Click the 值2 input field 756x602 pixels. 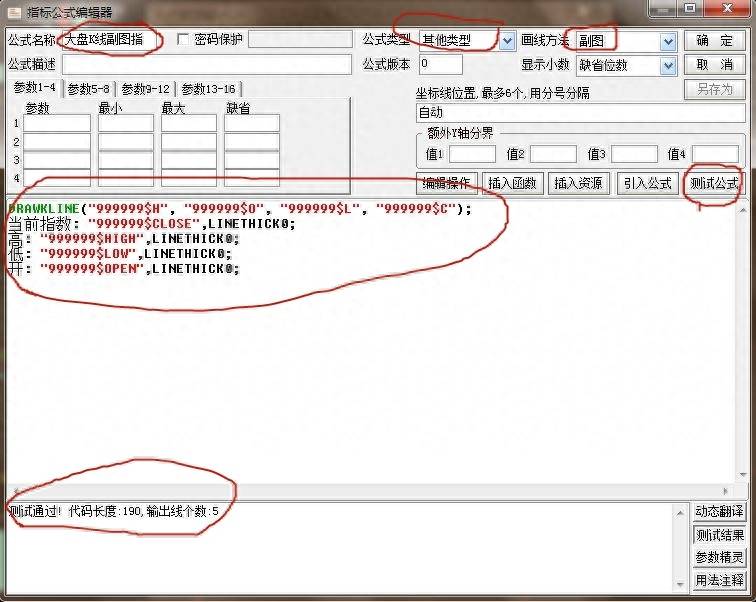tap(553, 154)
